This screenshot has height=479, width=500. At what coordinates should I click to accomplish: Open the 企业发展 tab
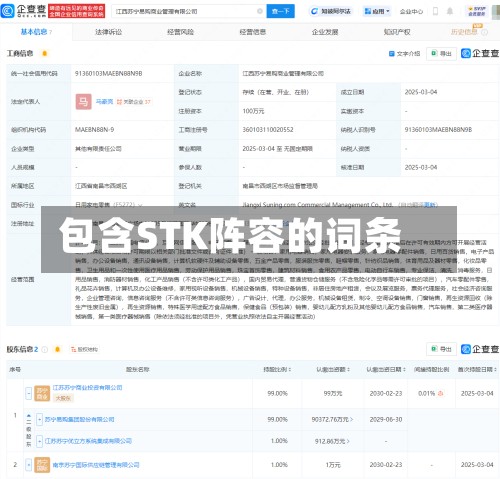pos(325,32)
